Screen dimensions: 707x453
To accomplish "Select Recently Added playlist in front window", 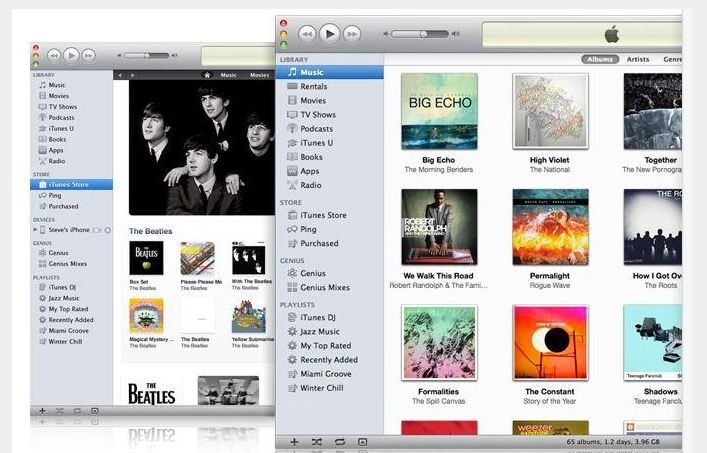I will [x=330, y=360].
